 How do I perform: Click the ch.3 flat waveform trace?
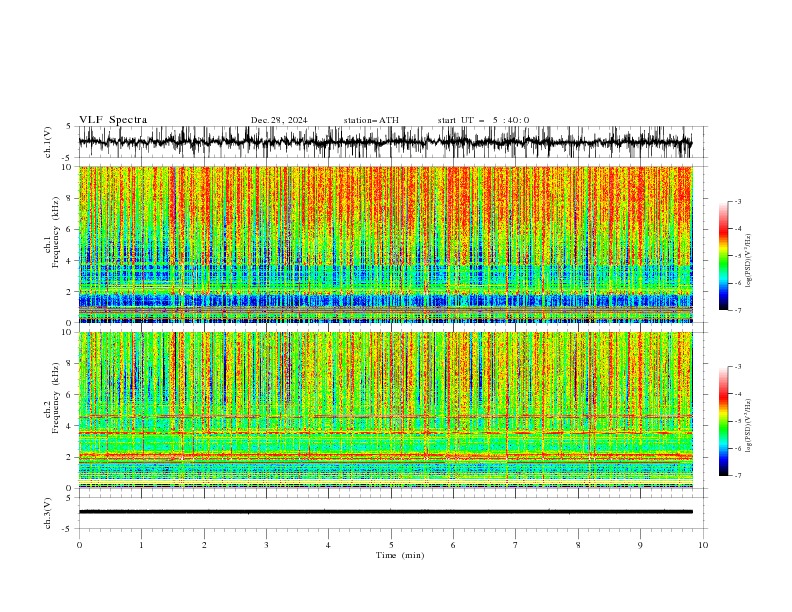(x=385, y=512)
